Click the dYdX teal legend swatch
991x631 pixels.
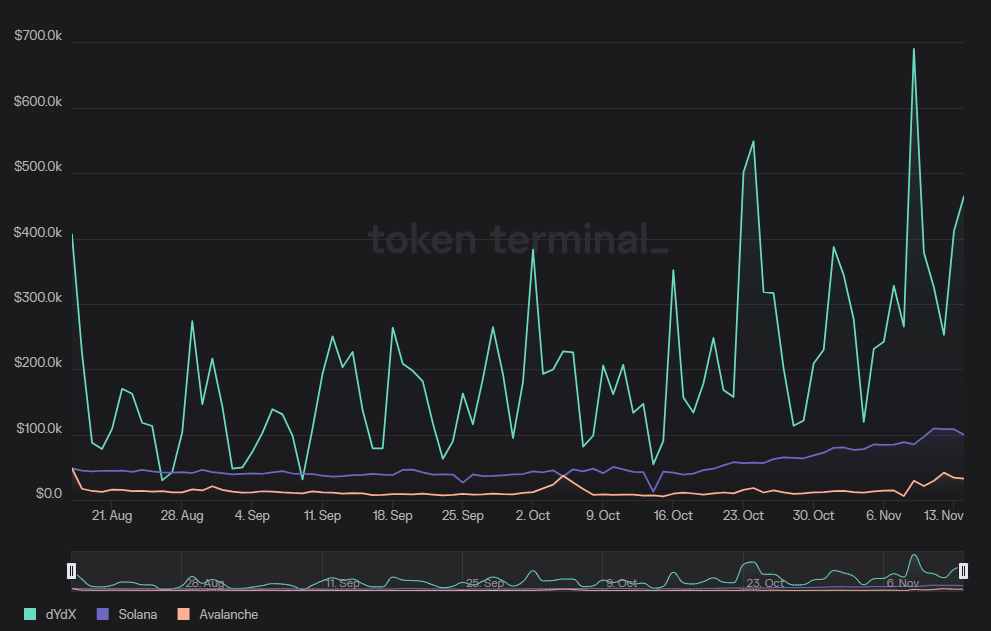(30, 614)
